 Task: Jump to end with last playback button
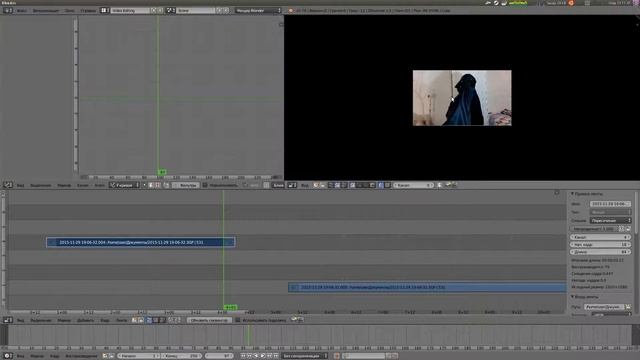pos(276,356)
